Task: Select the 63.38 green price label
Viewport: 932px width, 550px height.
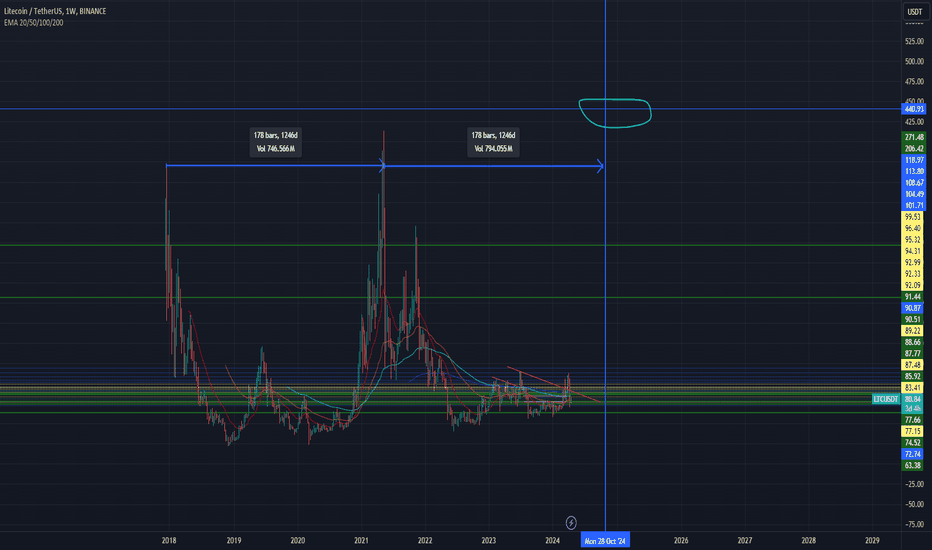Action: [x=912, y=465]
